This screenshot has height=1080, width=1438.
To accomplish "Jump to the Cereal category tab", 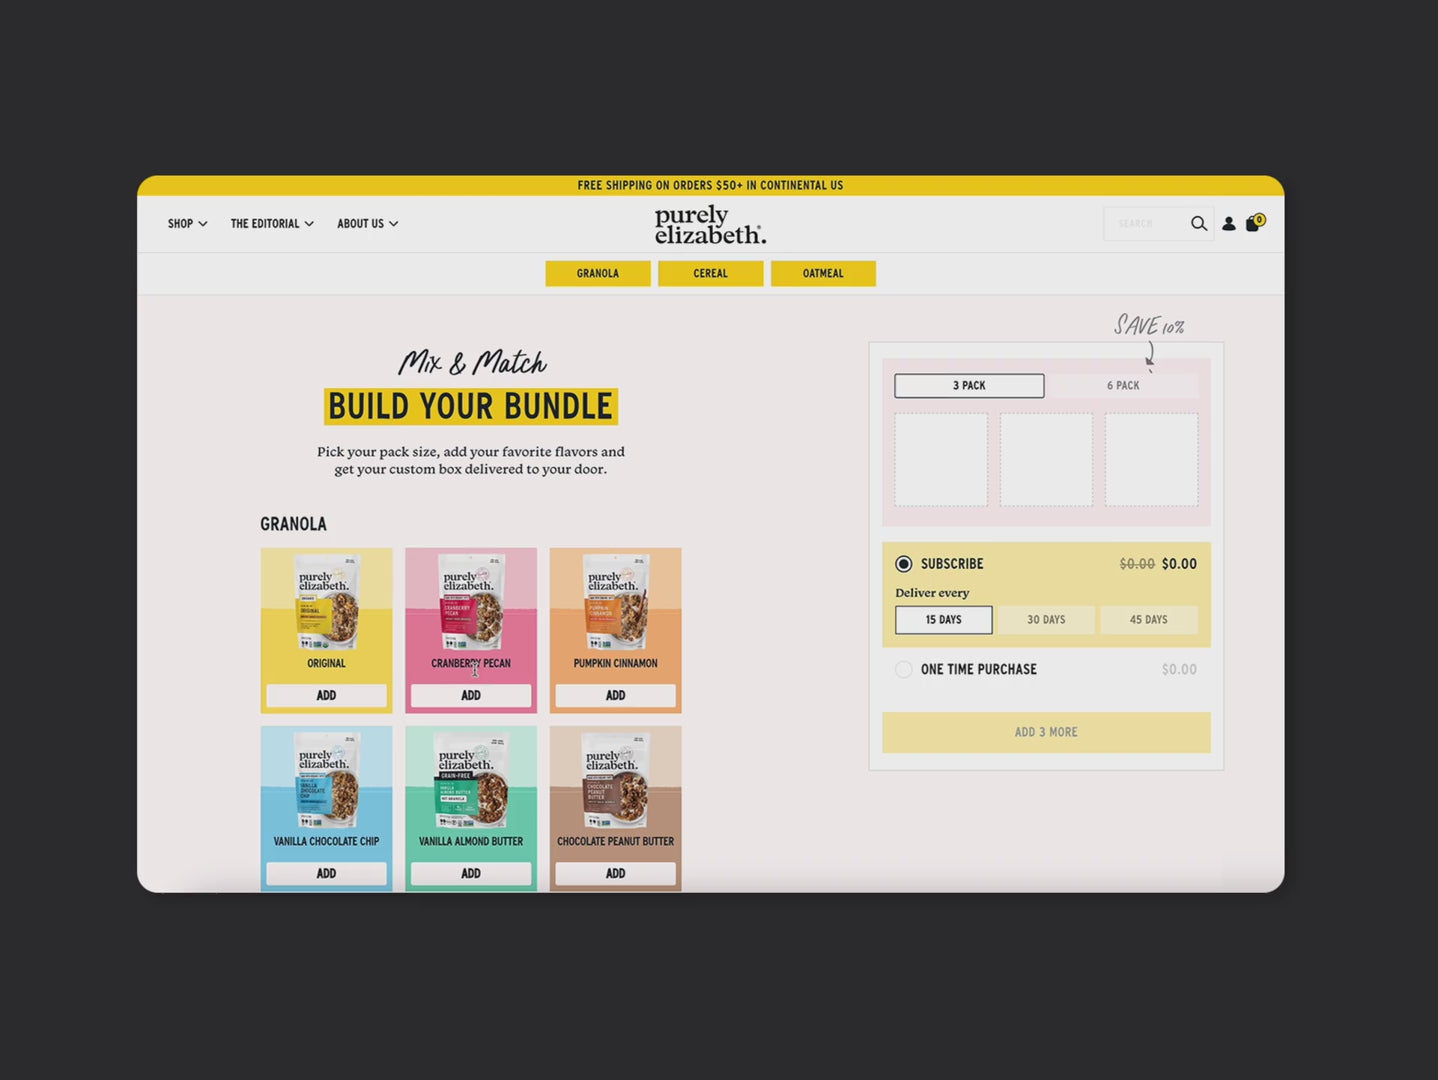I will (710, 274).
